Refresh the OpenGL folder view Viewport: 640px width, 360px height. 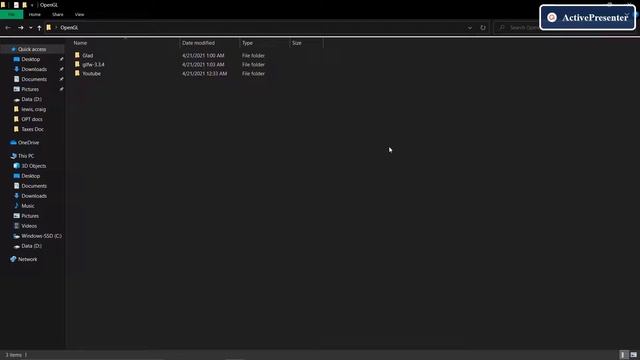pos(483,28)
